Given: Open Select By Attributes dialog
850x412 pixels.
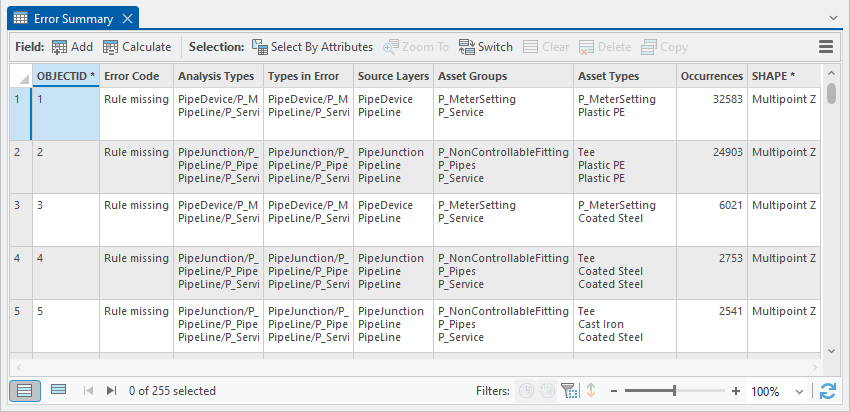Looking at the screenshot, I should pyautogui.click(x=260, y=47).
